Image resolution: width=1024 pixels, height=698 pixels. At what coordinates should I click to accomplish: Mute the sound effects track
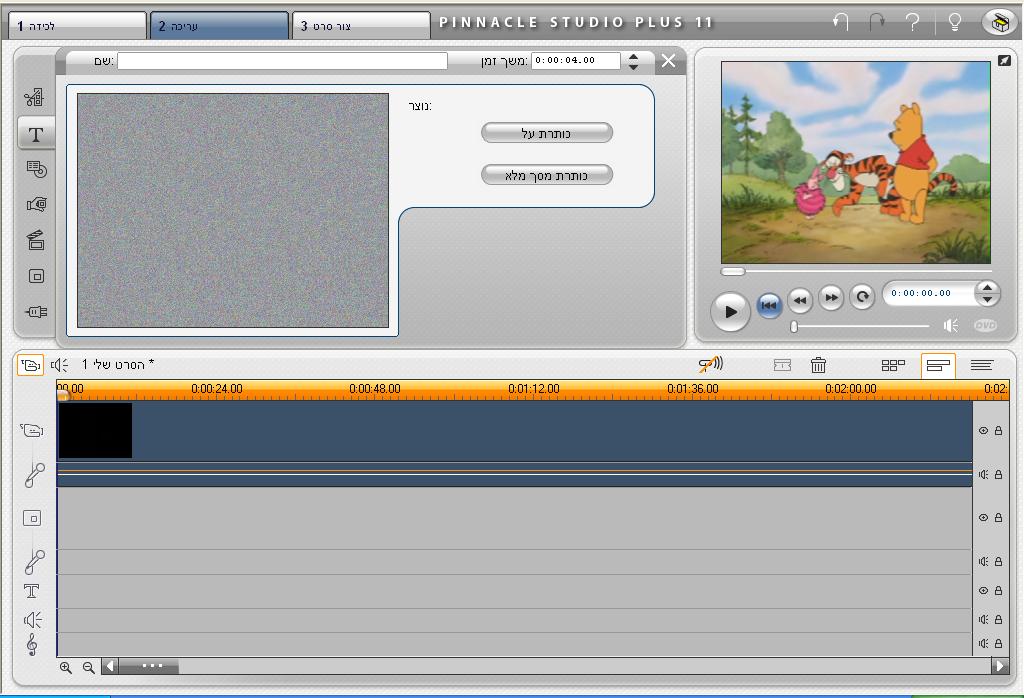tap(983, 619)
